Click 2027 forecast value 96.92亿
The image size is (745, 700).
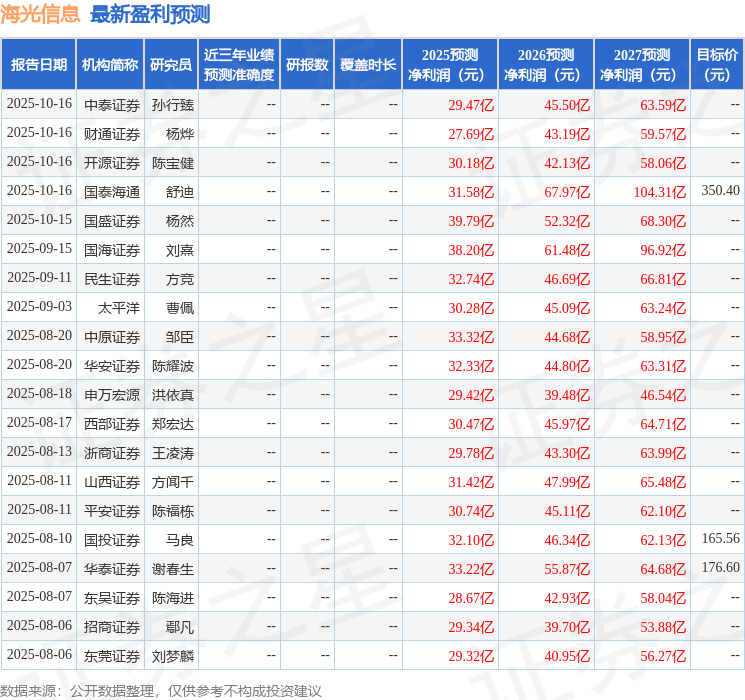click(x=663, y=250)
